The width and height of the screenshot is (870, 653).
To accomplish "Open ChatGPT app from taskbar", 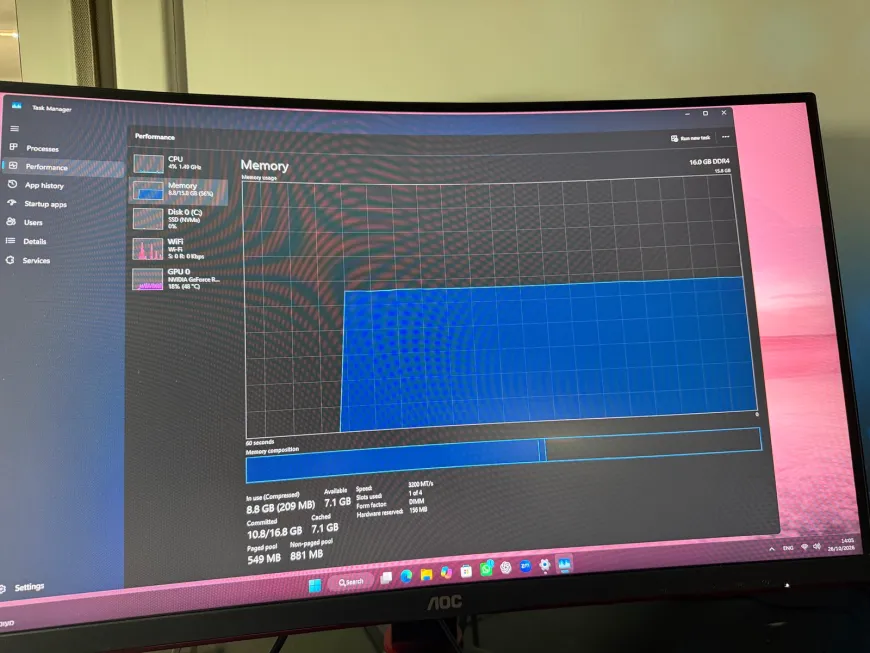I will click(x=505, y=568).
